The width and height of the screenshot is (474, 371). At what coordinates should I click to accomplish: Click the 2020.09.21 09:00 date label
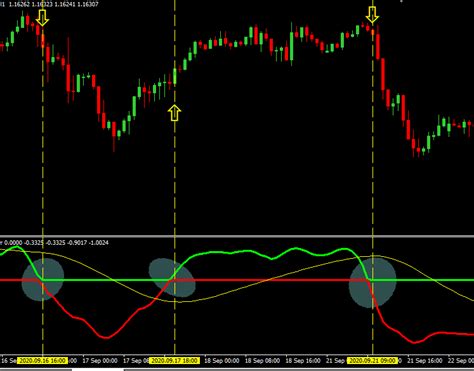pos(372,361)
